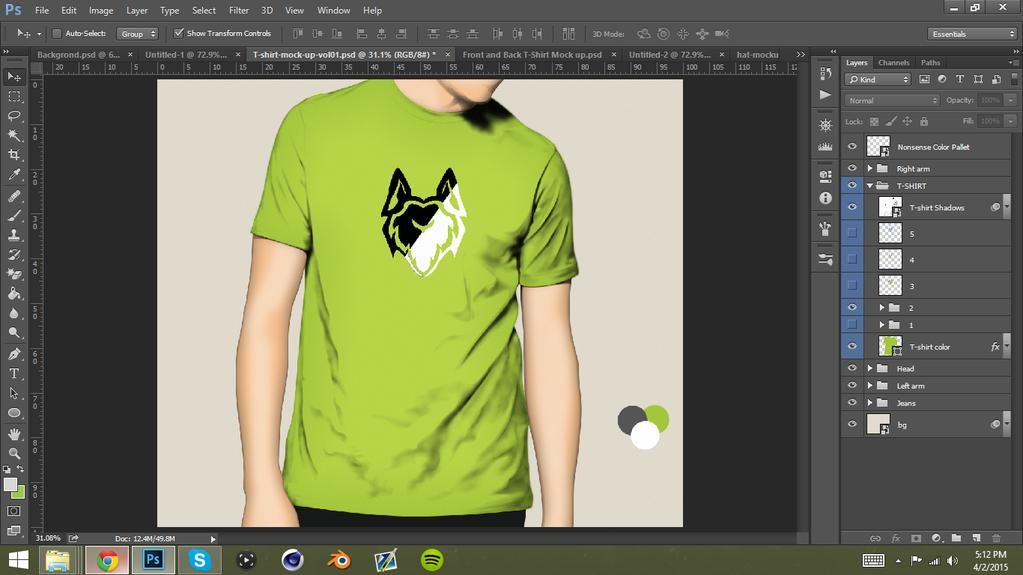Expand the Jeans group
This screenshot has height=575, width=1023.
(870, 403)
